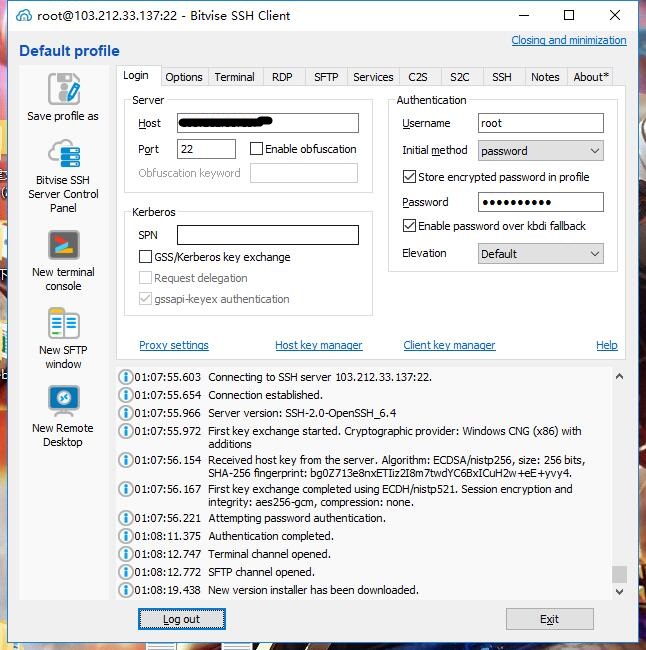
Task: Expand the Initial method dropdown
Action: pos(540,151)
